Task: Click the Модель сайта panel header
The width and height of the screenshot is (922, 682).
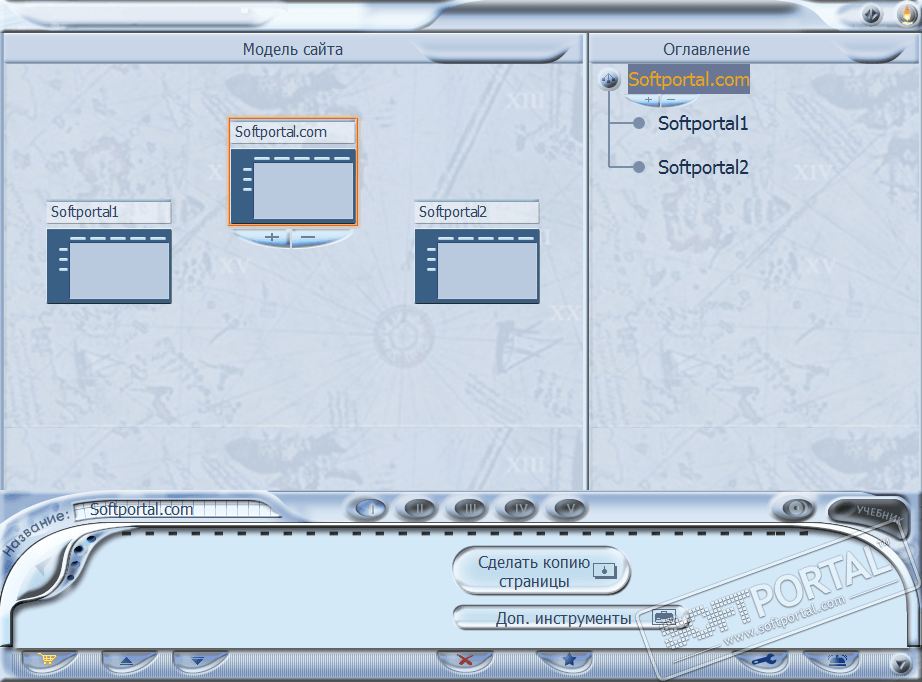Action: coord(293,49)
